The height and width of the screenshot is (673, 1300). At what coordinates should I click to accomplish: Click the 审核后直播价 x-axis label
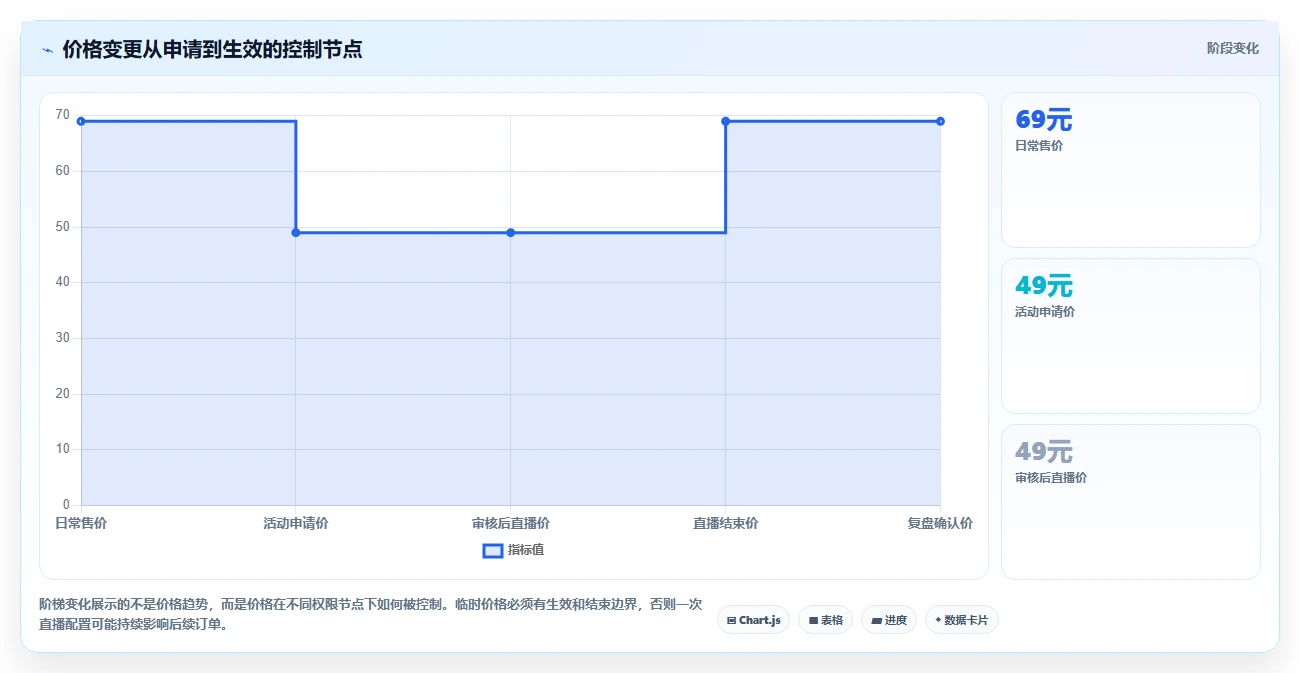click(511, 523)
